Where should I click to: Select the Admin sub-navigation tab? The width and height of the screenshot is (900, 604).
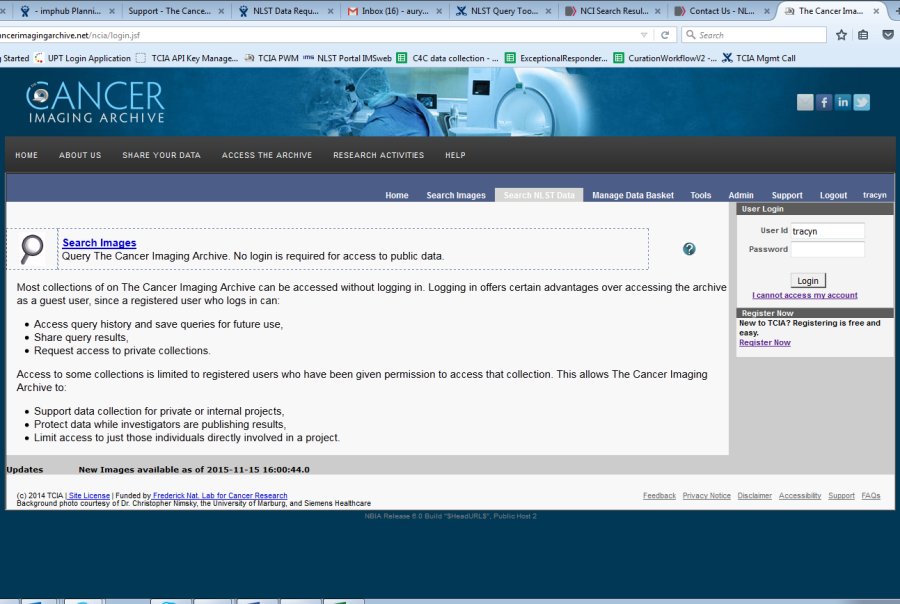740,195
